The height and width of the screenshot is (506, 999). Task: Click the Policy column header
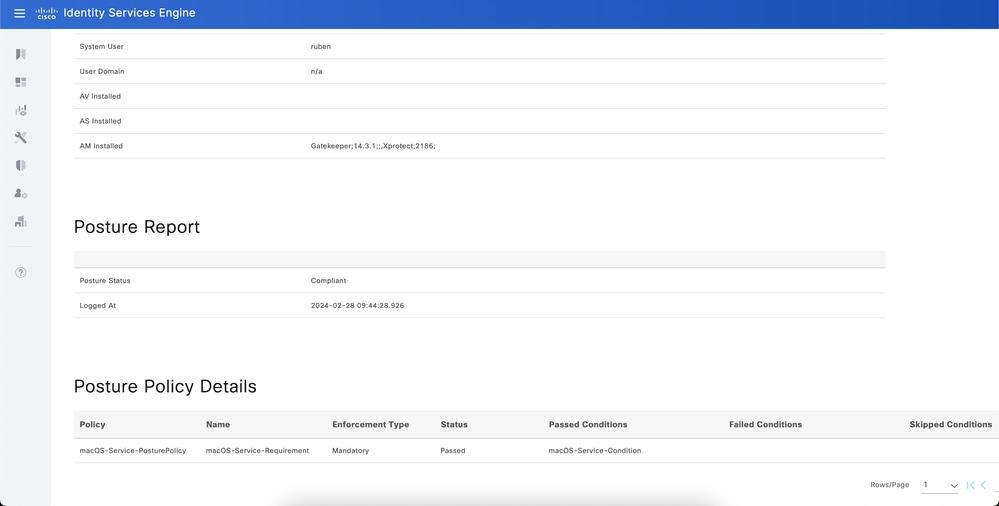coord(92,424)
